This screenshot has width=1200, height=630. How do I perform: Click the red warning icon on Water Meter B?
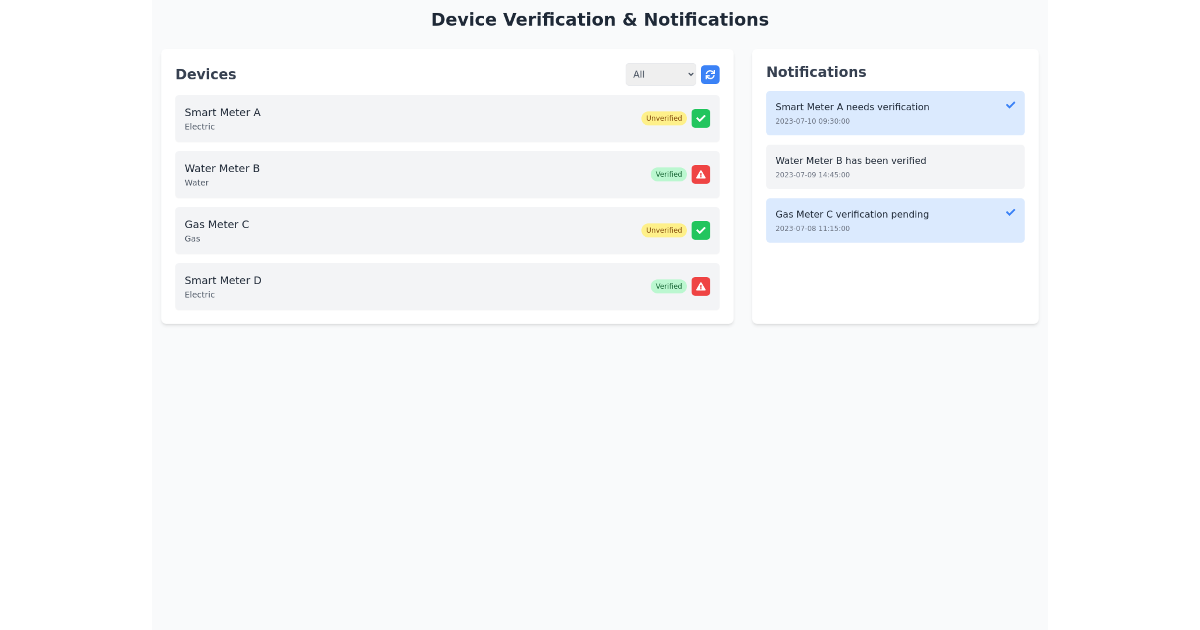pyautogui.click(x=700, y=174)
